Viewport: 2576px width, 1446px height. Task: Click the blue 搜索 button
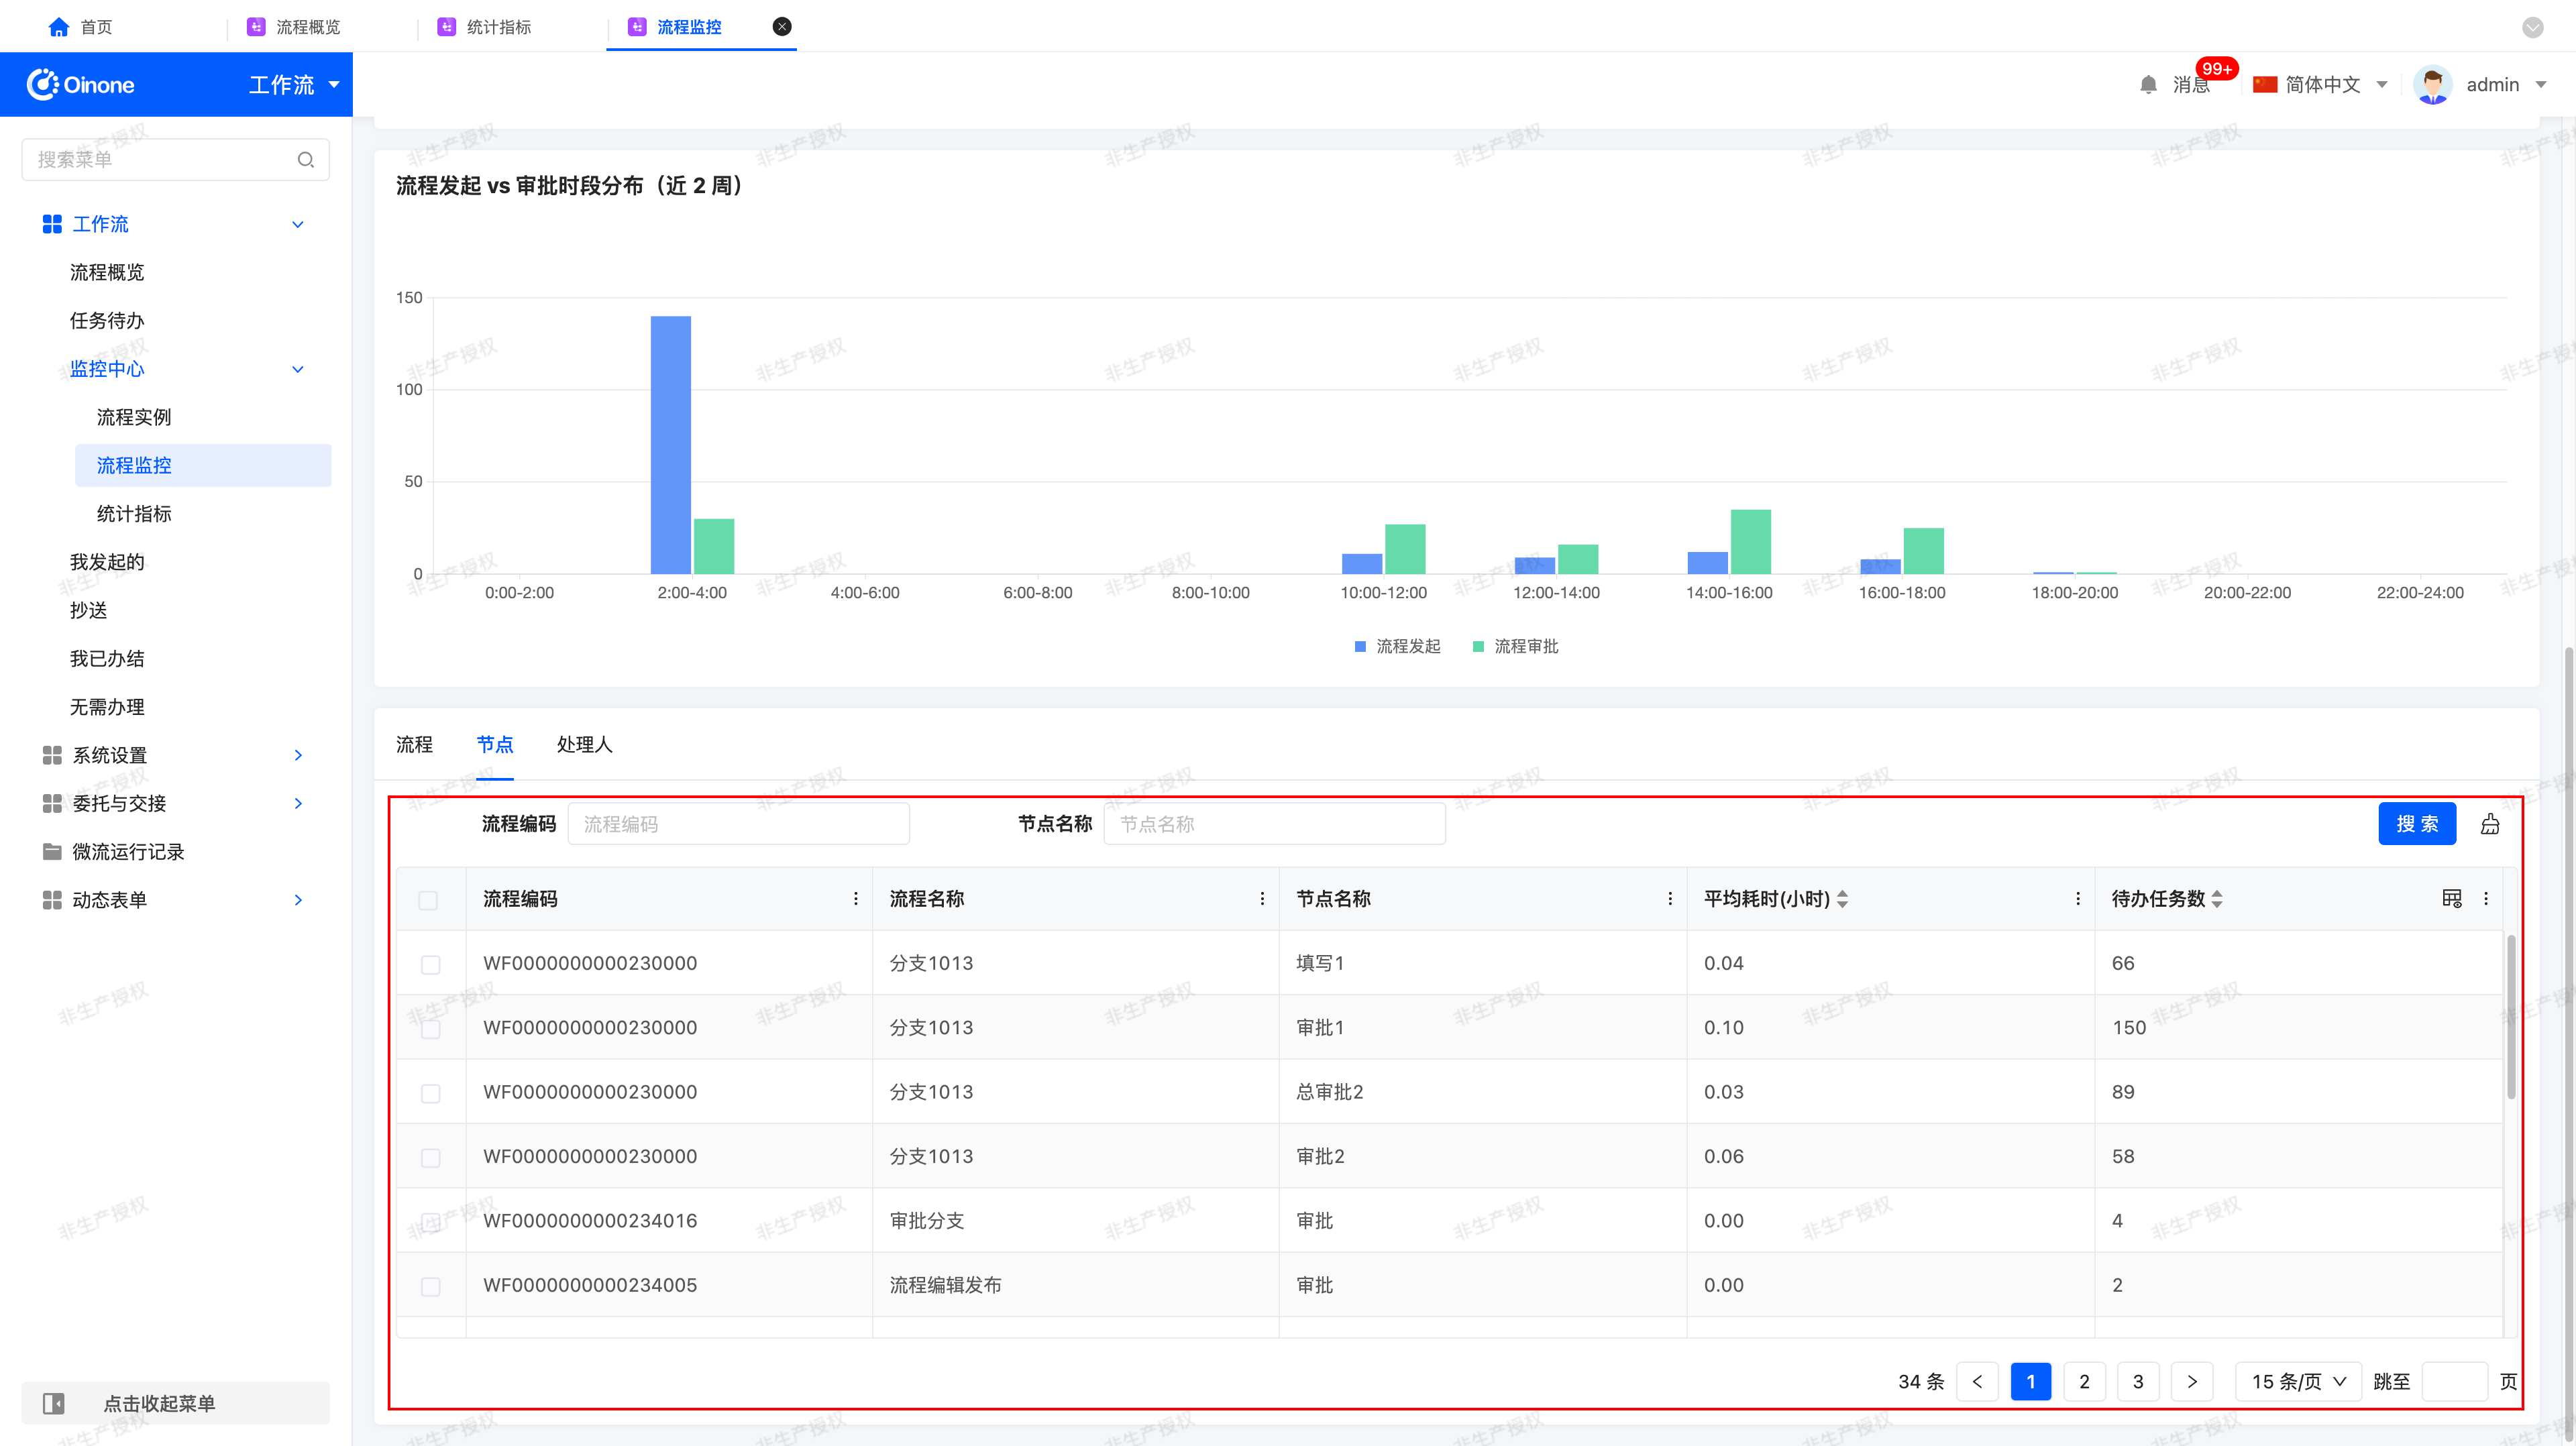tap(2417, 824)
